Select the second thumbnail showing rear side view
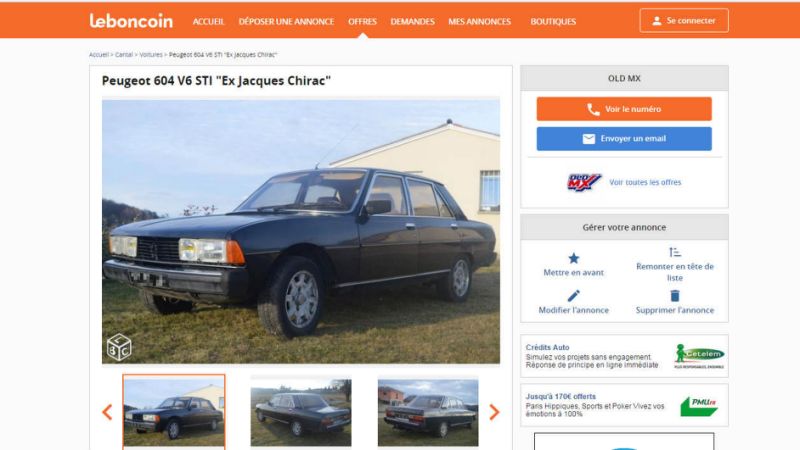Screen dimensions: 800x450 pyautogui.click(x=301, y=412)
